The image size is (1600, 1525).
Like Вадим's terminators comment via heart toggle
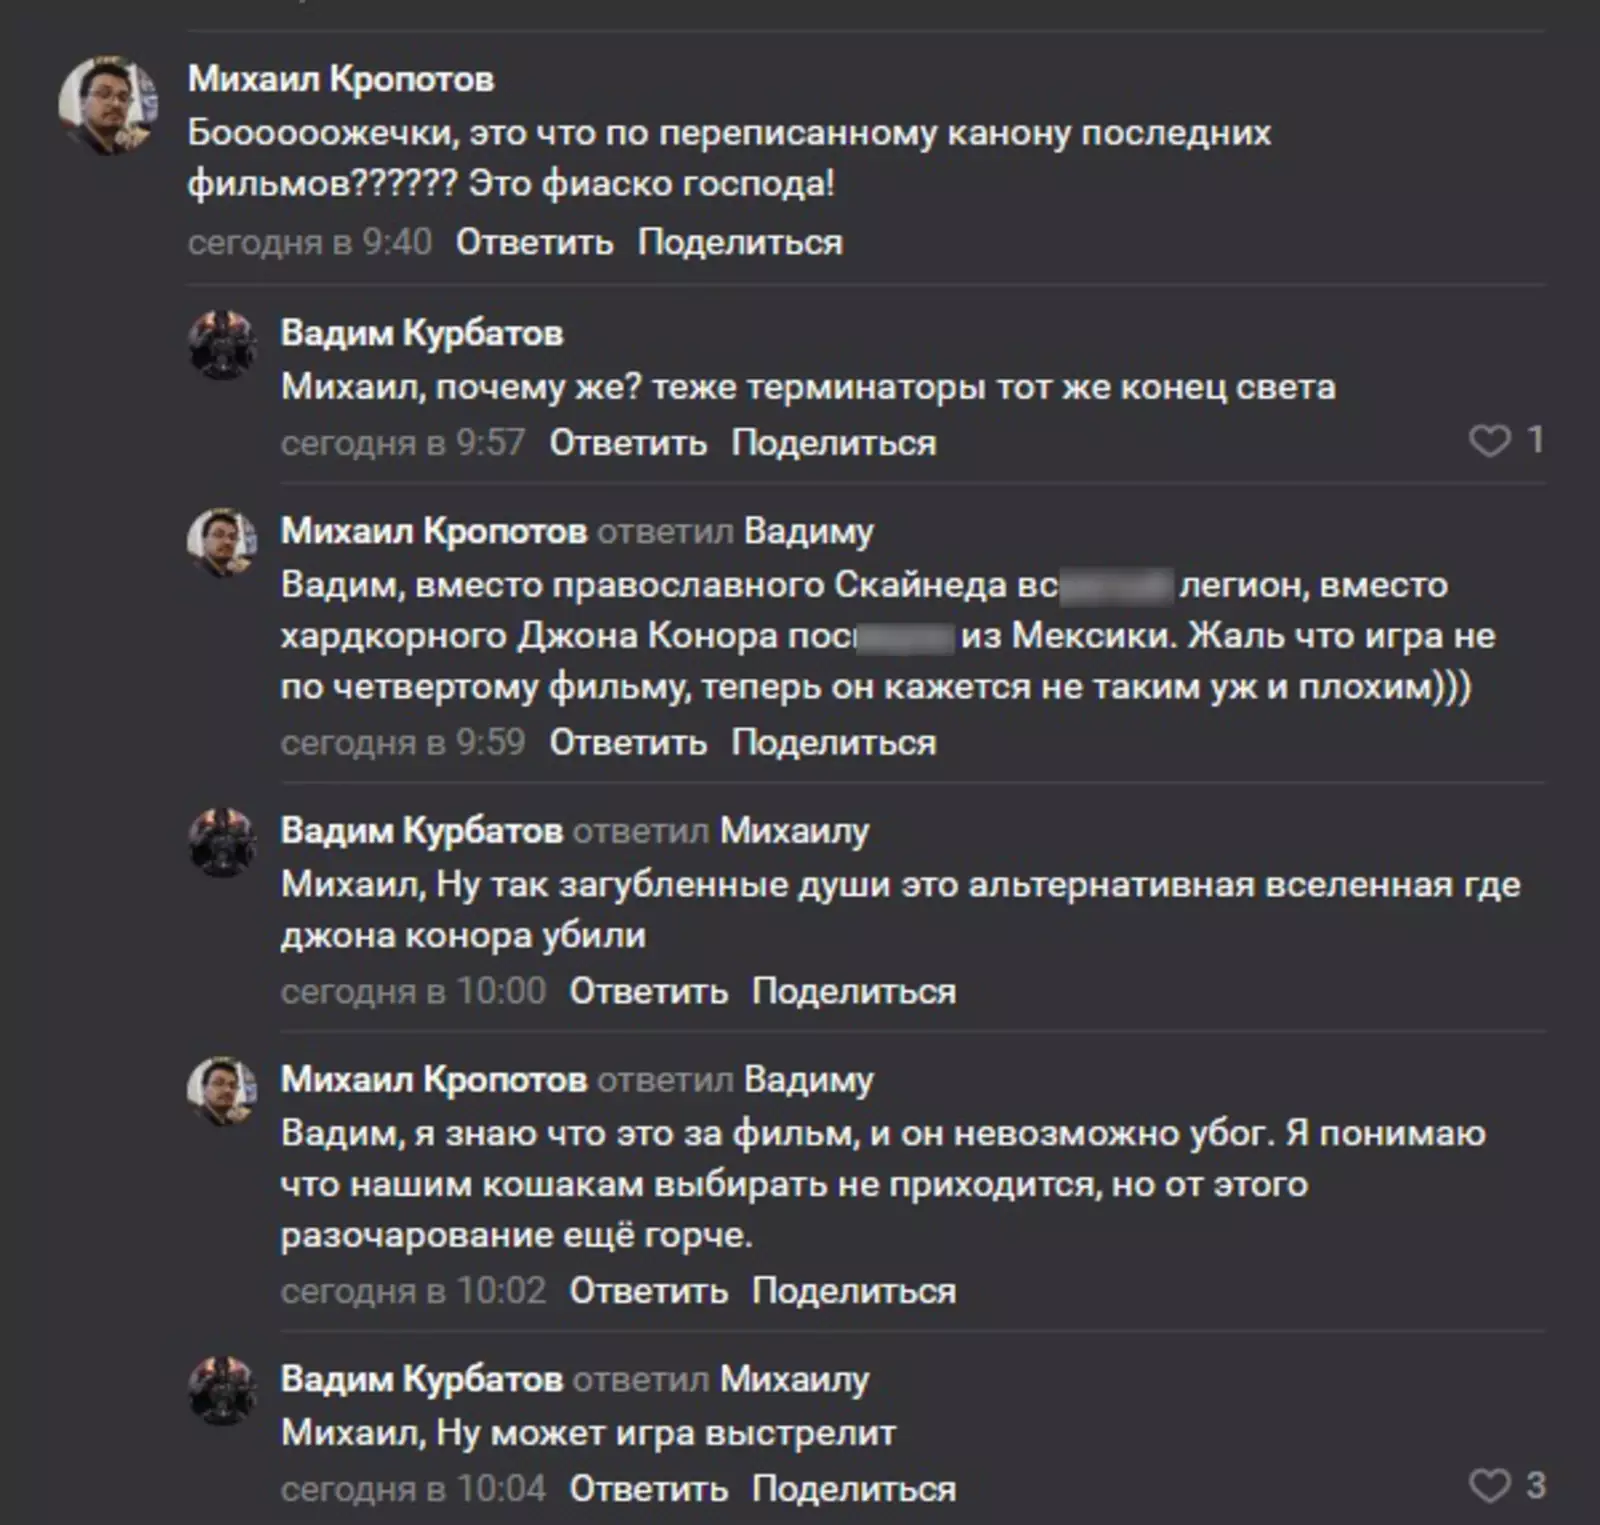tap(1492, 440)
